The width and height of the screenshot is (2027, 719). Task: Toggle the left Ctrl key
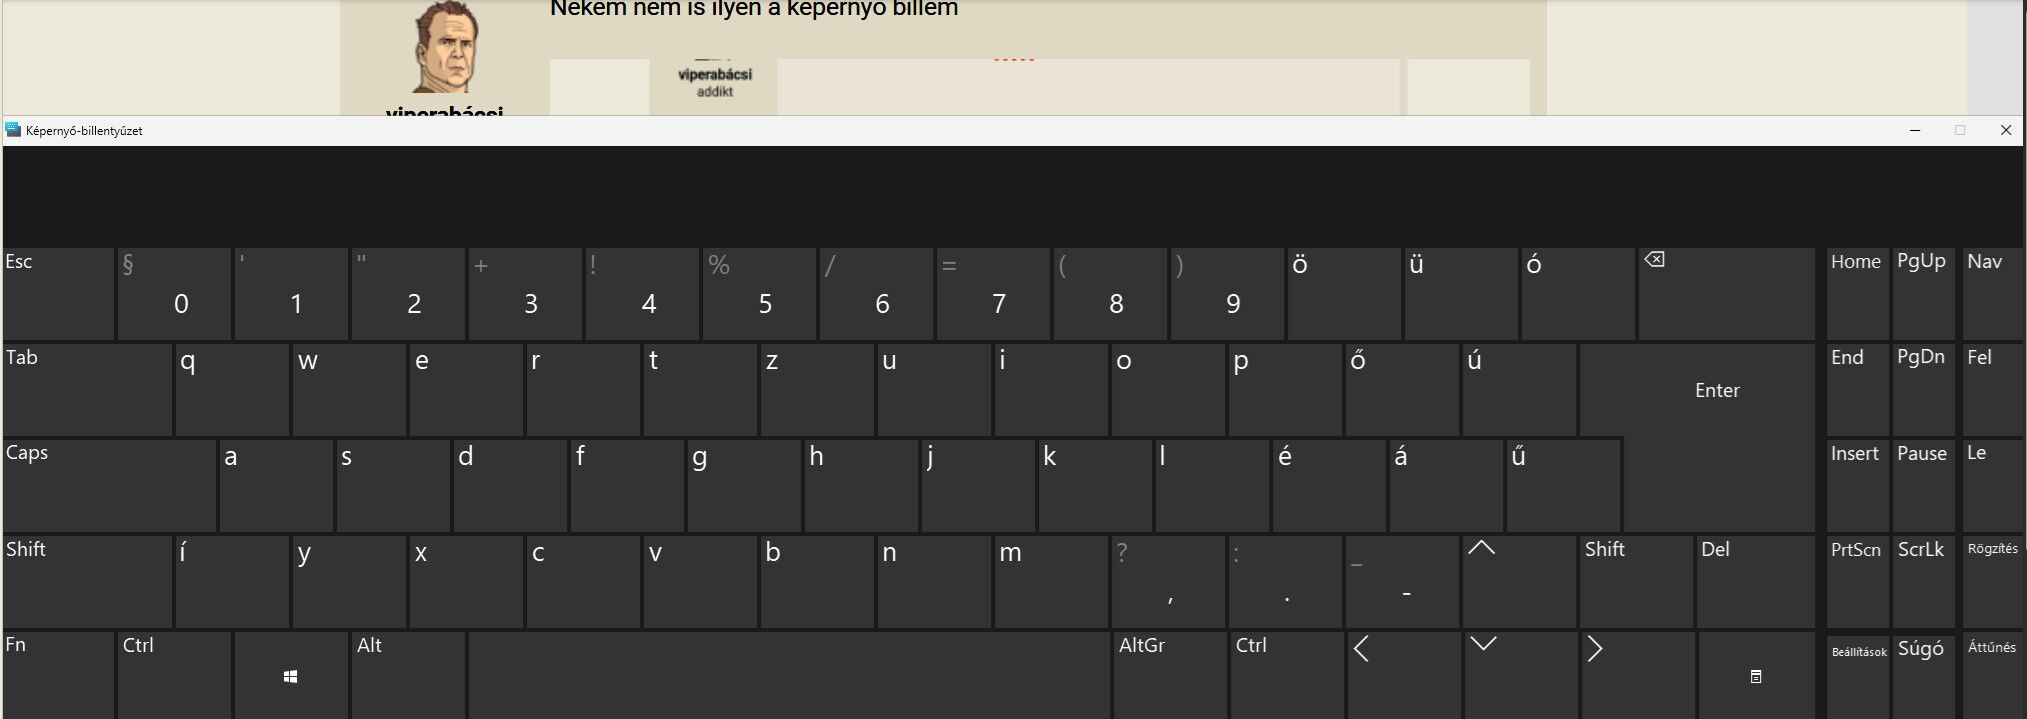click(x=174, y=675)
